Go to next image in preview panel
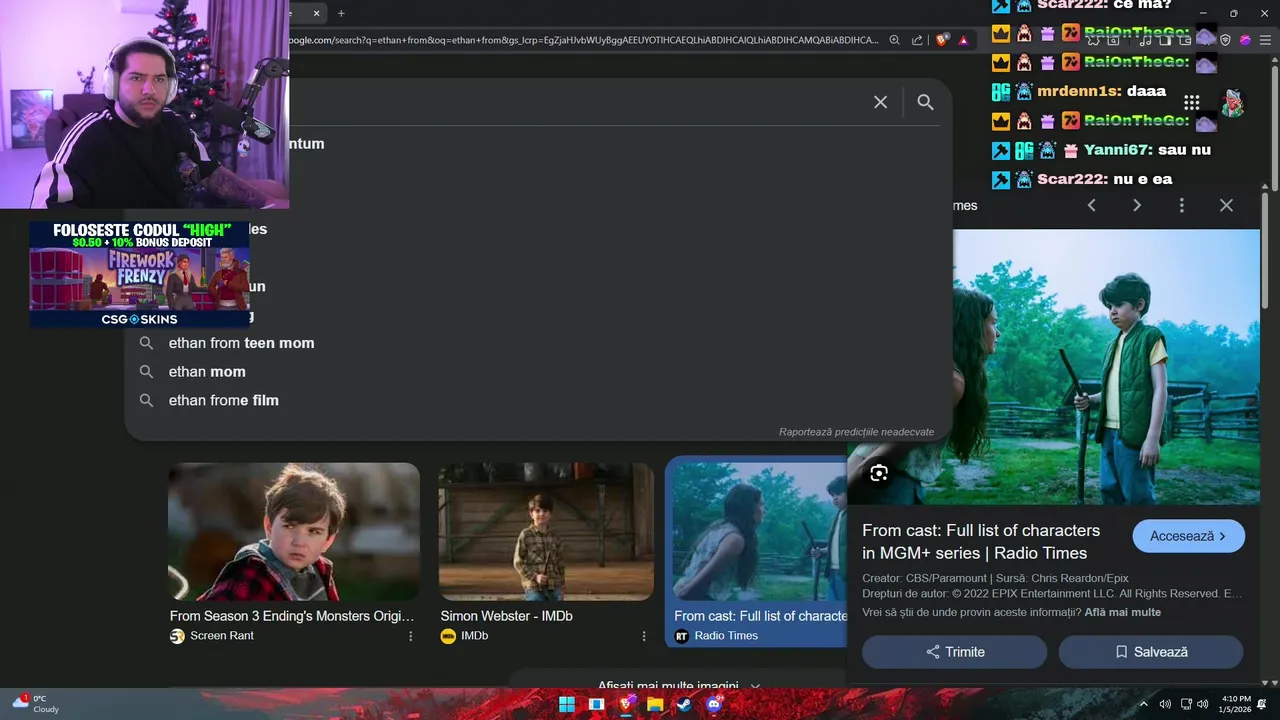 (x=1136, y=205)
